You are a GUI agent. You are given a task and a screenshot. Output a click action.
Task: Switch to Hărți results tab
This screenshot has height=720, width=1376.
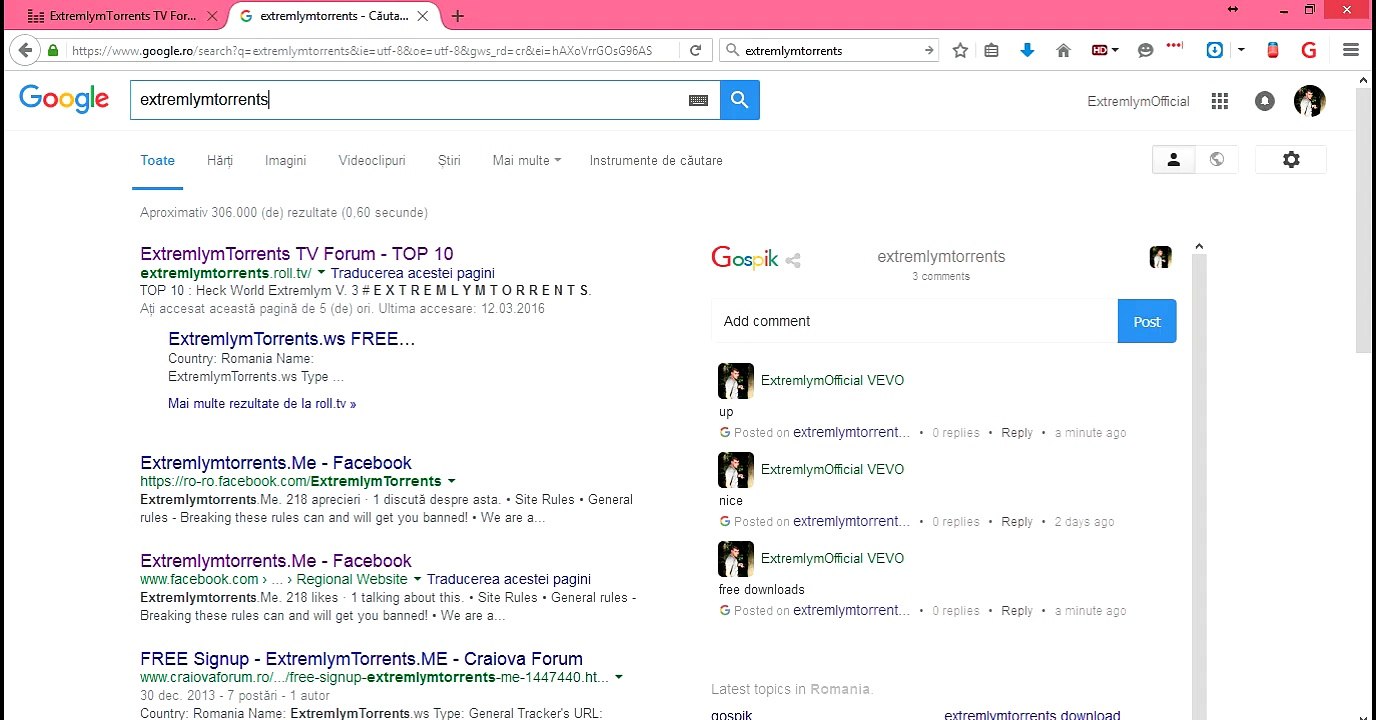click(x=220, y=160)
